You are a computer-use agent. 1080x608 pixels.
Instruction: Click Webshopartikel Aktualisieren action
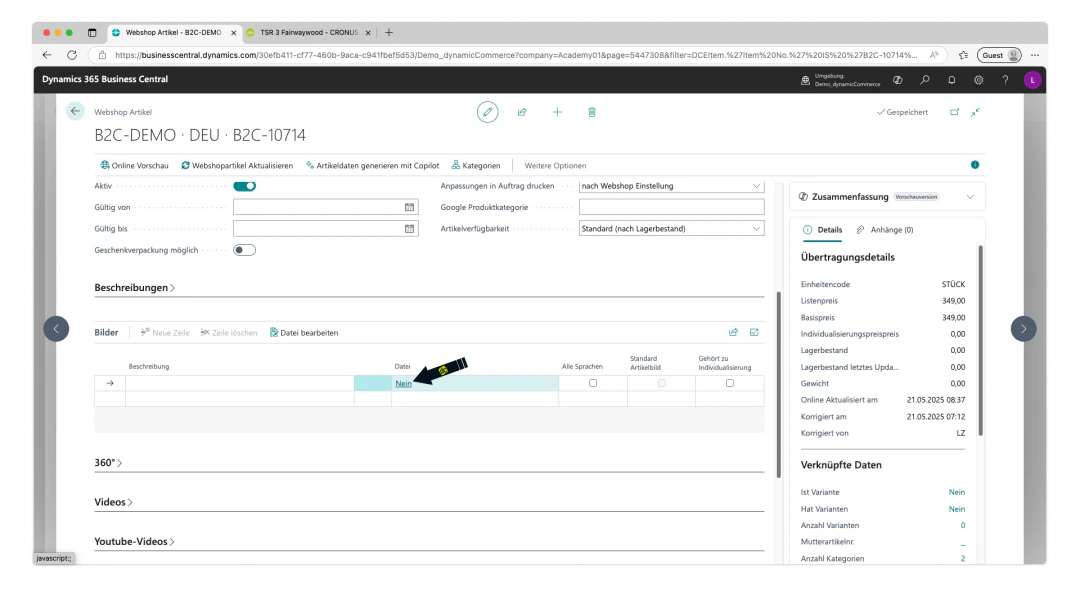(237, 165)
